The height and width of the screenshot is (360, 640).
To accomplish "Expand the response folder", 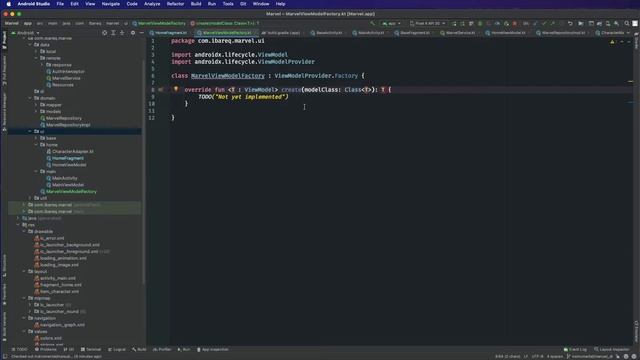I will [42, 64].
